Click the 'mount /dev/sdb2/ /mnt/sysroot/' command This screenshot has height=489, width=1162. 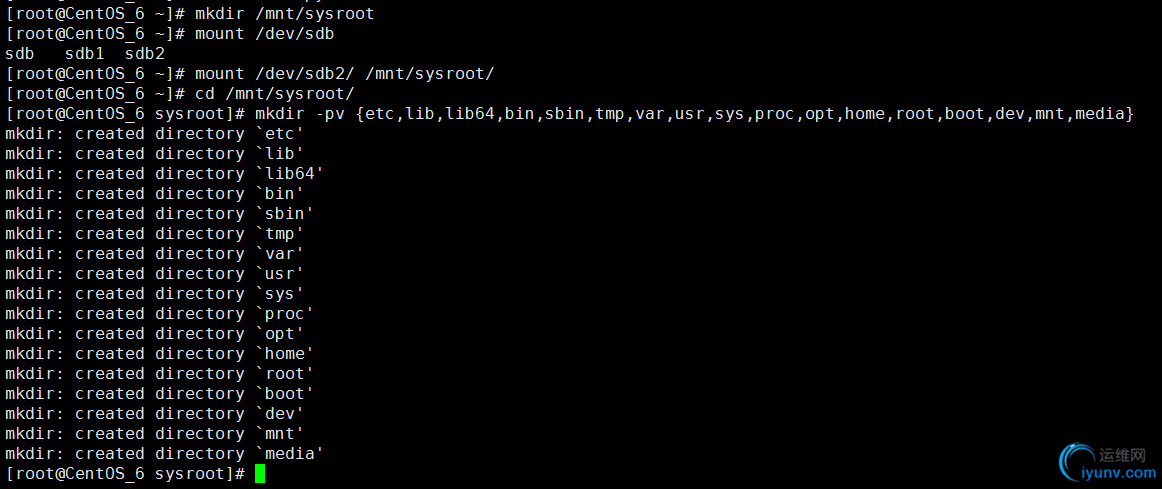[345, 74]
